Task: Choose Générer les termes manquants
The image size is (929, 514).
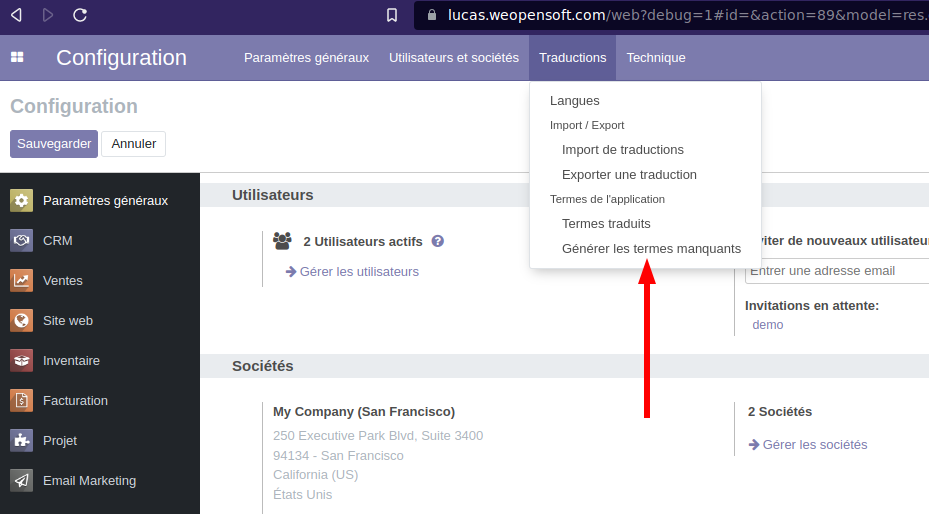Action: pyautogui.click(x=651, y=249)
